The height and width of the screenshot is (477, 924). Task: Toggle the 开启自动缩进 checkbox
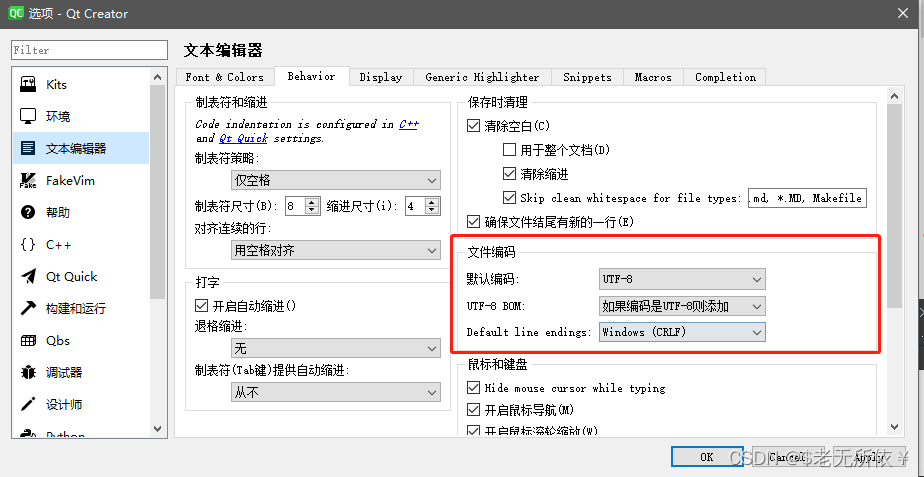[202, 305]
